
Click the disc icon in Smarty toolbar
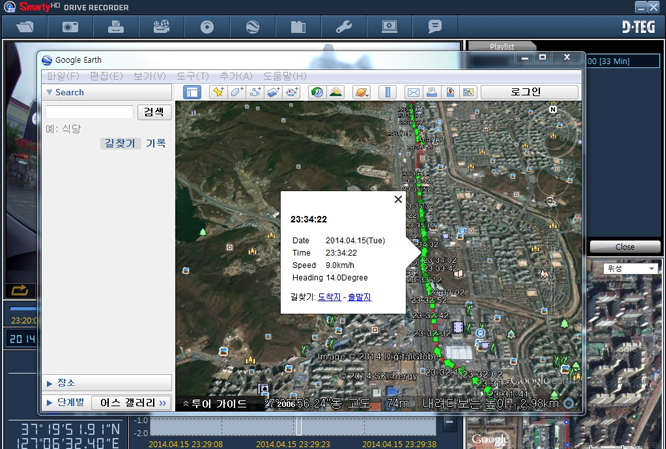click(x=207, y=27)
